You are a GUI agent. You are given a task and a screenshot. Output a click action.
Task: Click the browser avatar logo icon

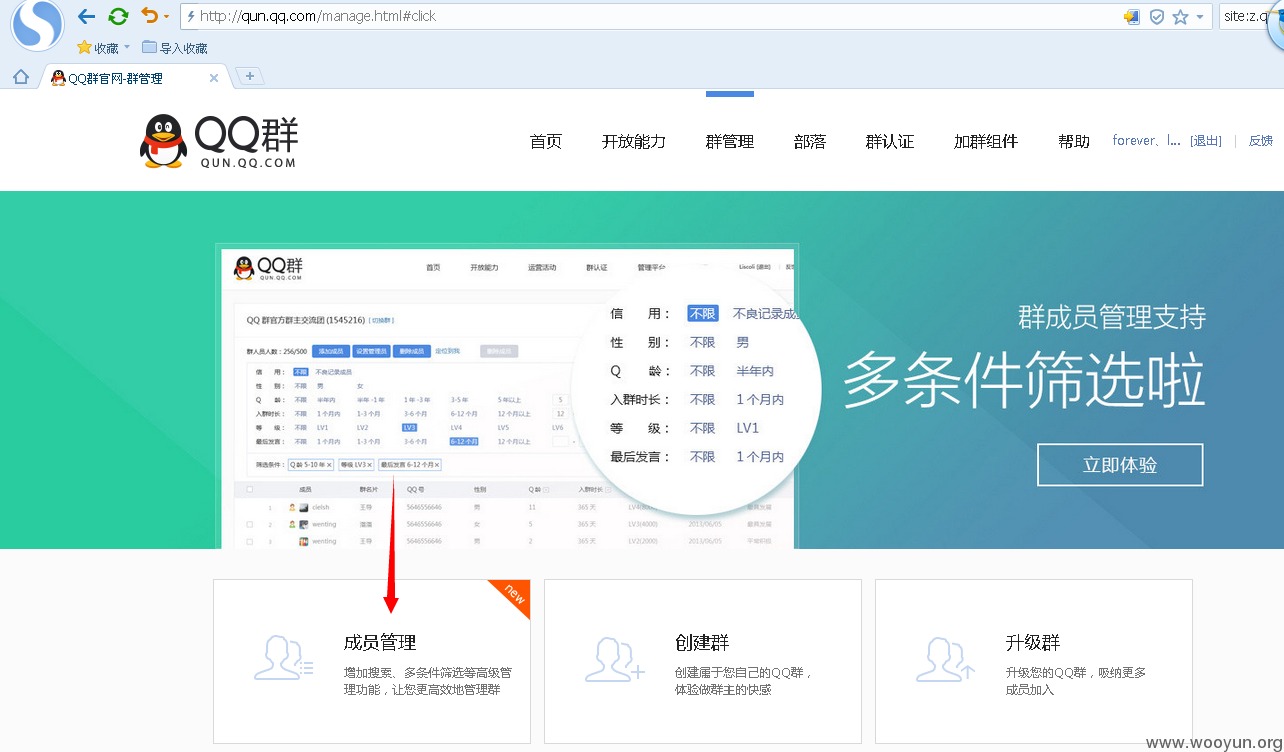[x=36, y=26]
